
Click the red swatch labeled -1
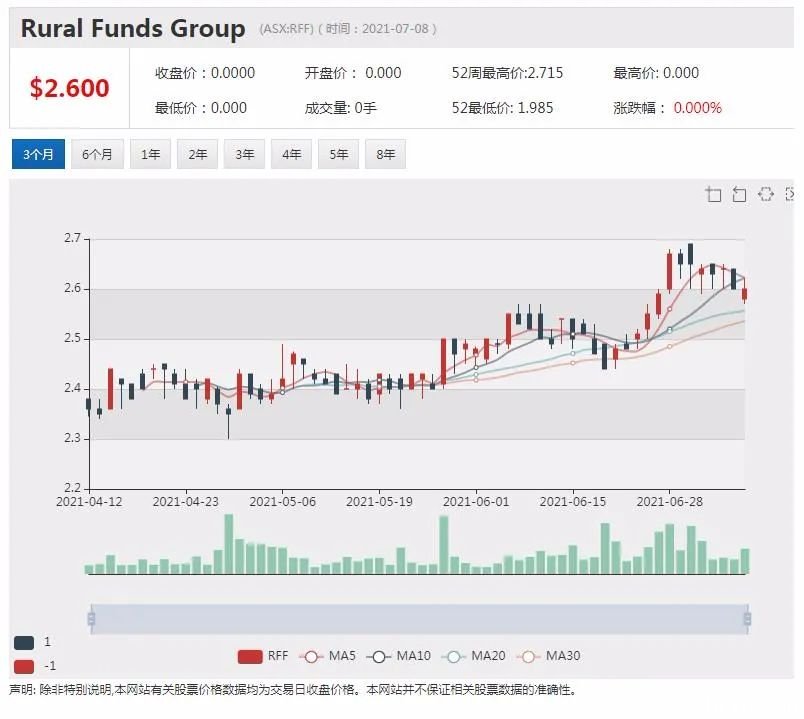[x=24, y=666]
